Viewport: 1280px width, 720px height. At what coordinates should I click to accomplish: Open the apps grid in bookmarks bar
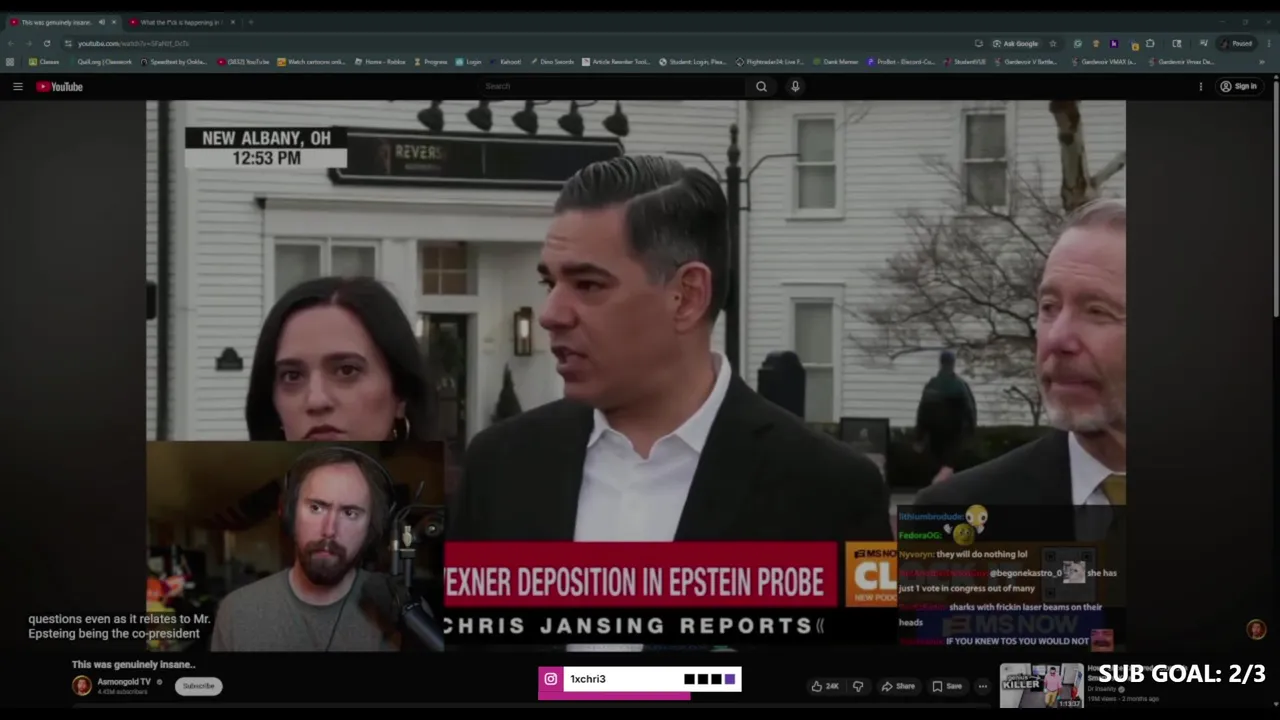pyautogui.click(x=10, y=62)
